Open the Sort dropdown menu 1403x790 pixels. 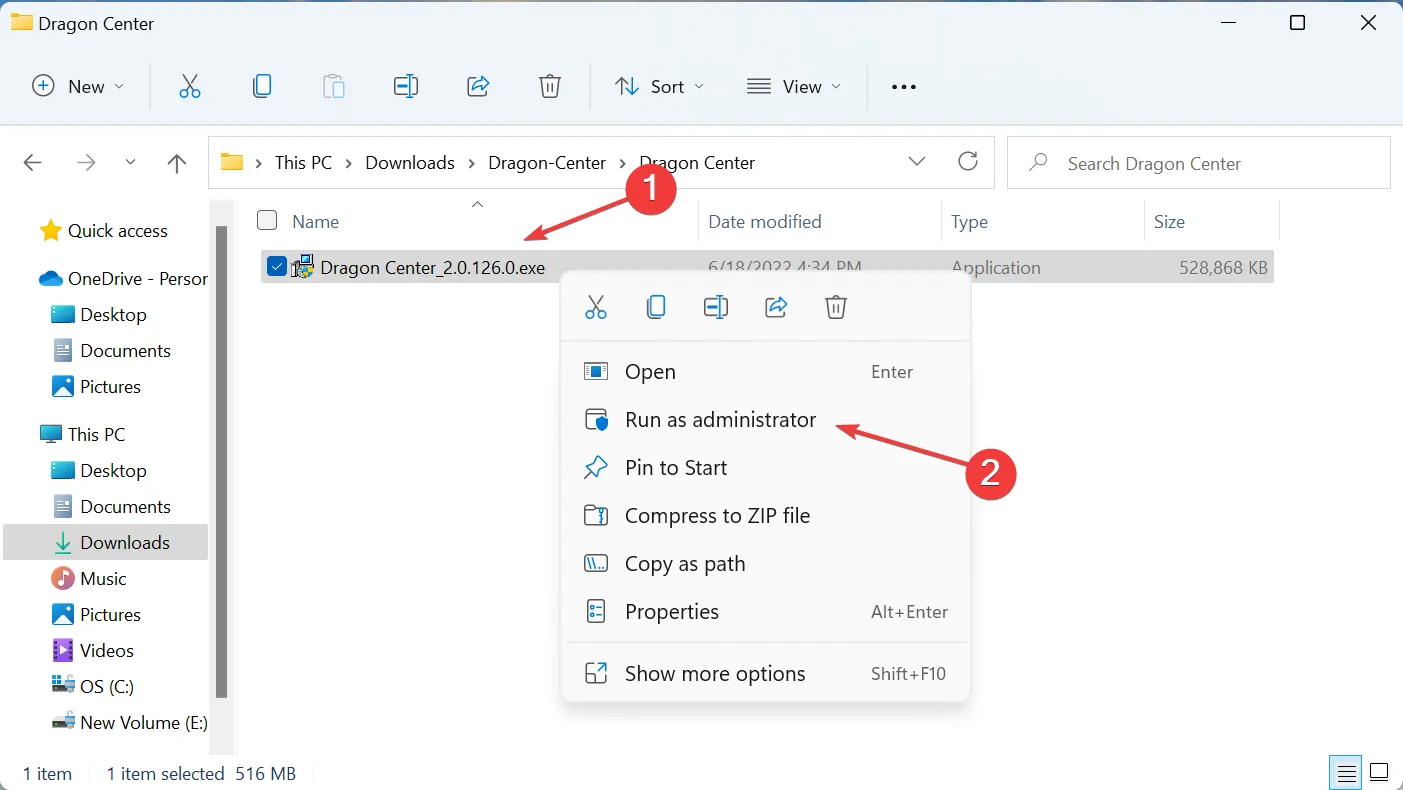point(659,87)
